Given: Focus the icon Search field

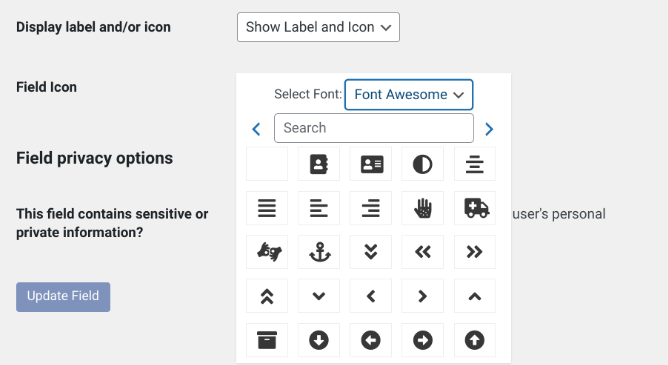Looking at the screenshot, I should [x=374, y=128].
